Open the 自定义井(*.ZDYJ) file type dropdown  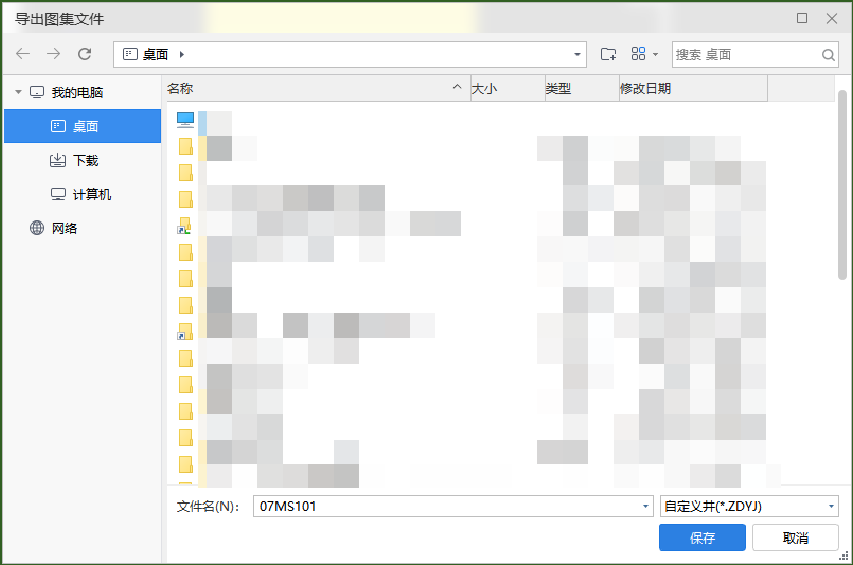[x=749, y=506]
